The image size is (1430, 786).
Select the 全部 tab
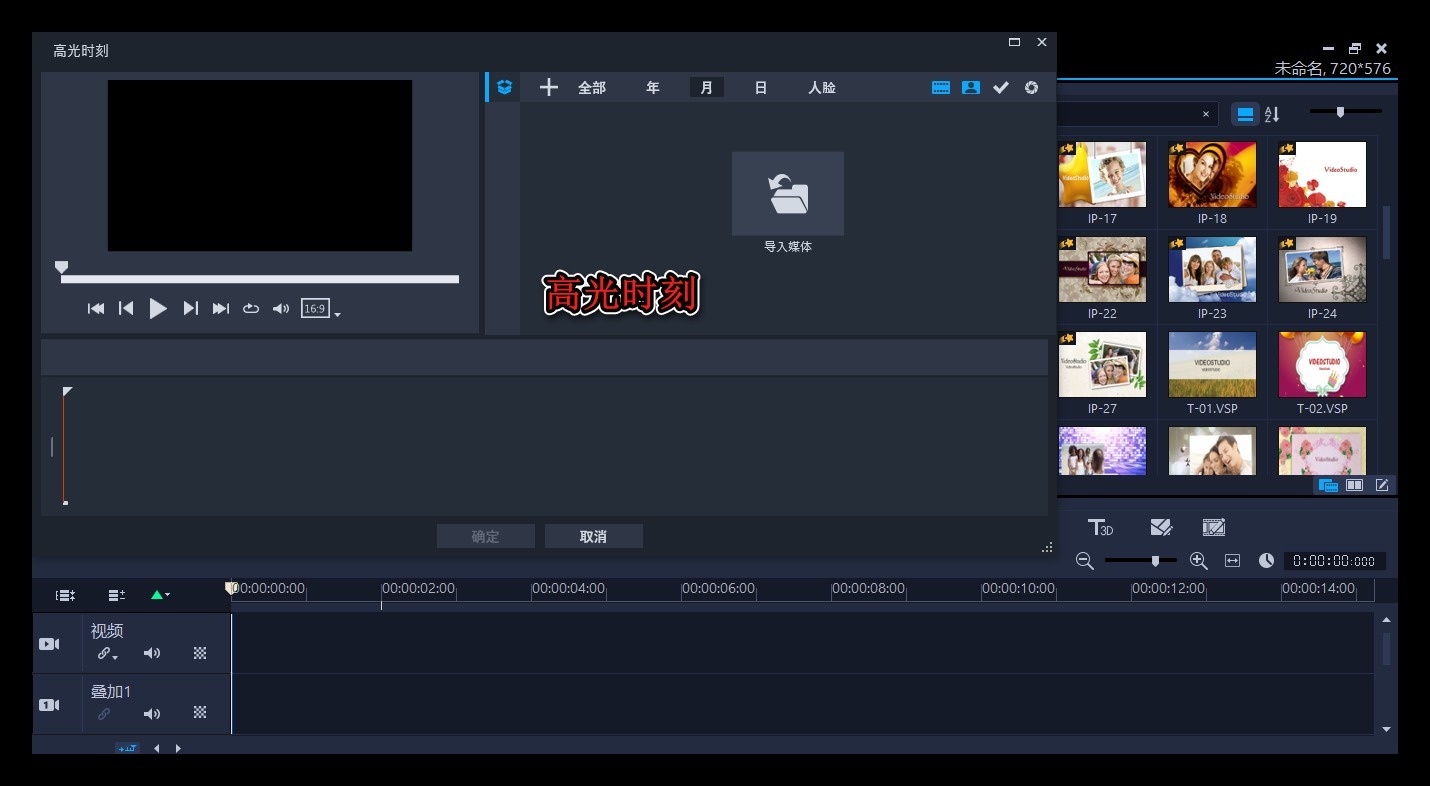(x=591, y=88)
